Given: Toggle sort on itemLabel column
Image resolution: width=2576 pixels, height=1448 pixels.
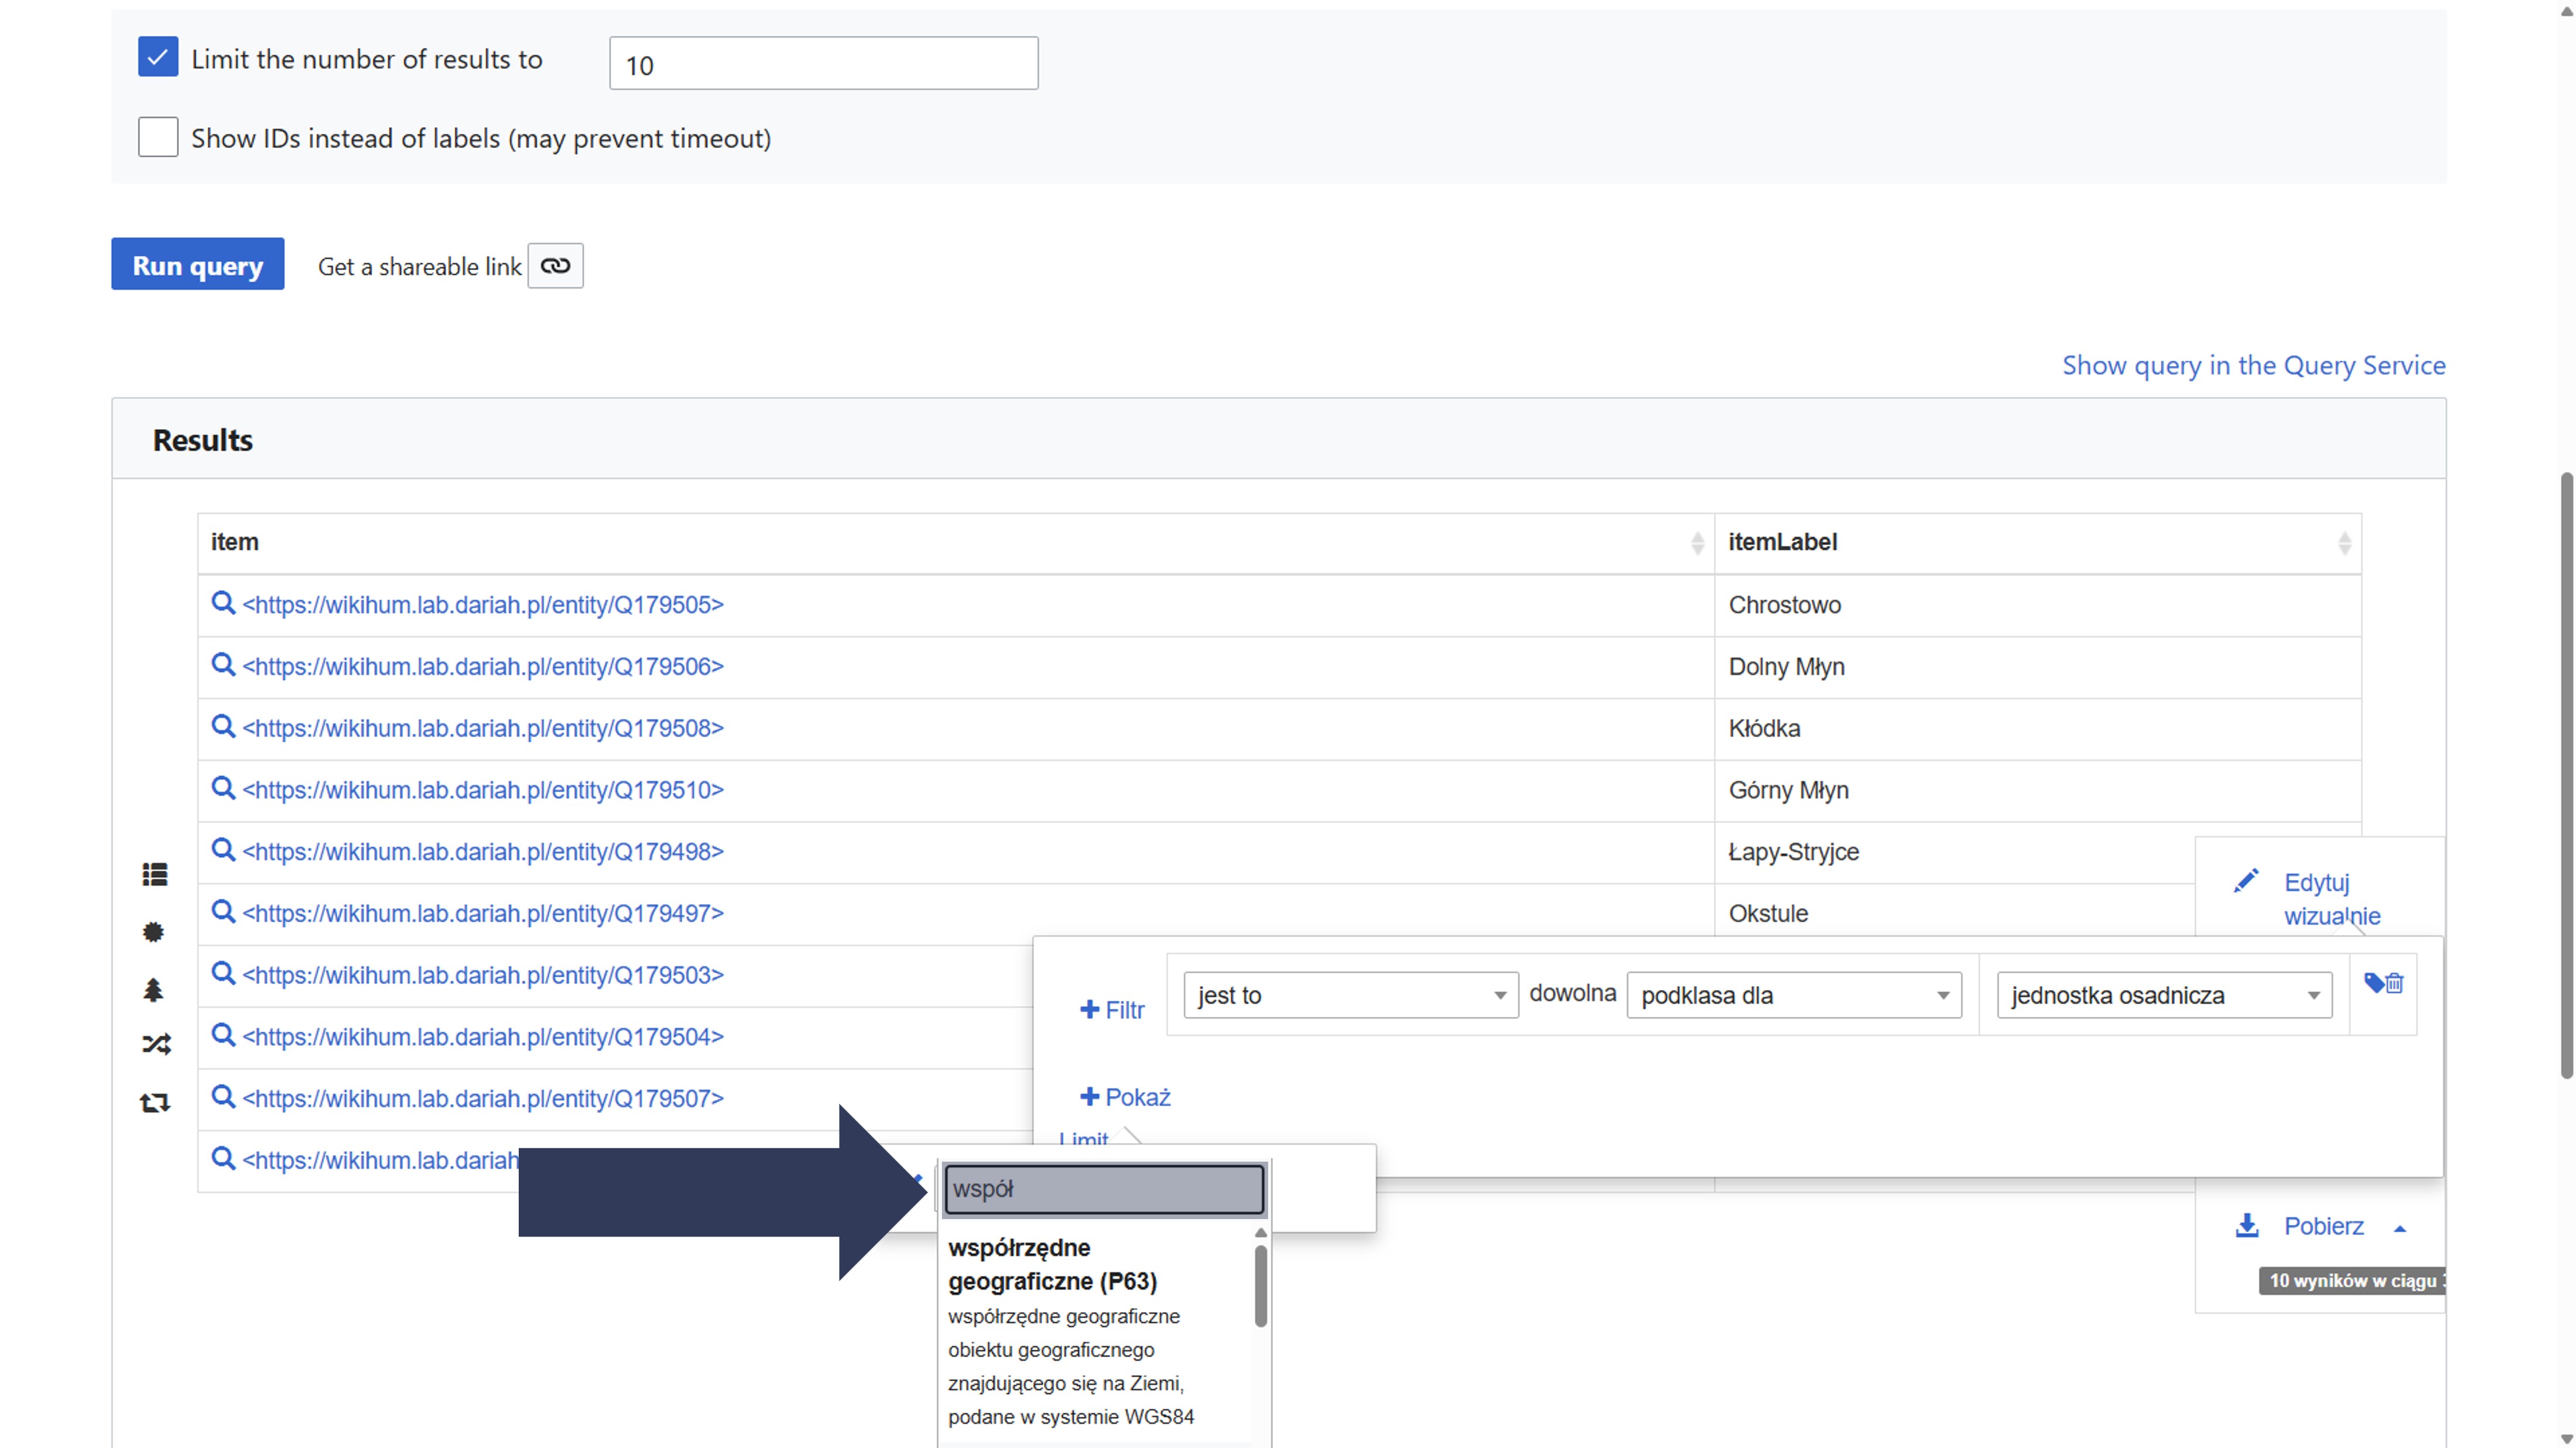Looking at the screenshot, I should click(2343, 543).
